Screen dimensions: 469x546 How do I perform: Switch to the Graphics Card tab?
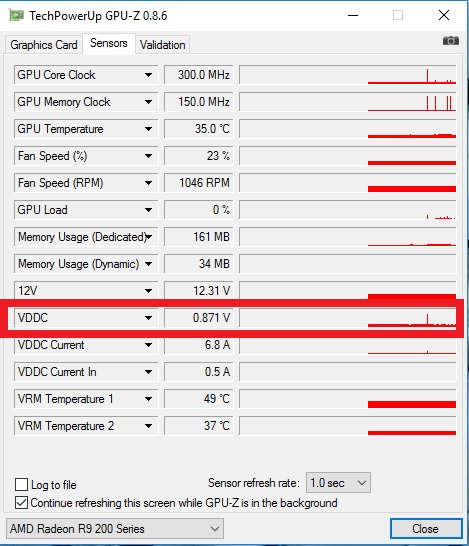(x=44, y=45)
